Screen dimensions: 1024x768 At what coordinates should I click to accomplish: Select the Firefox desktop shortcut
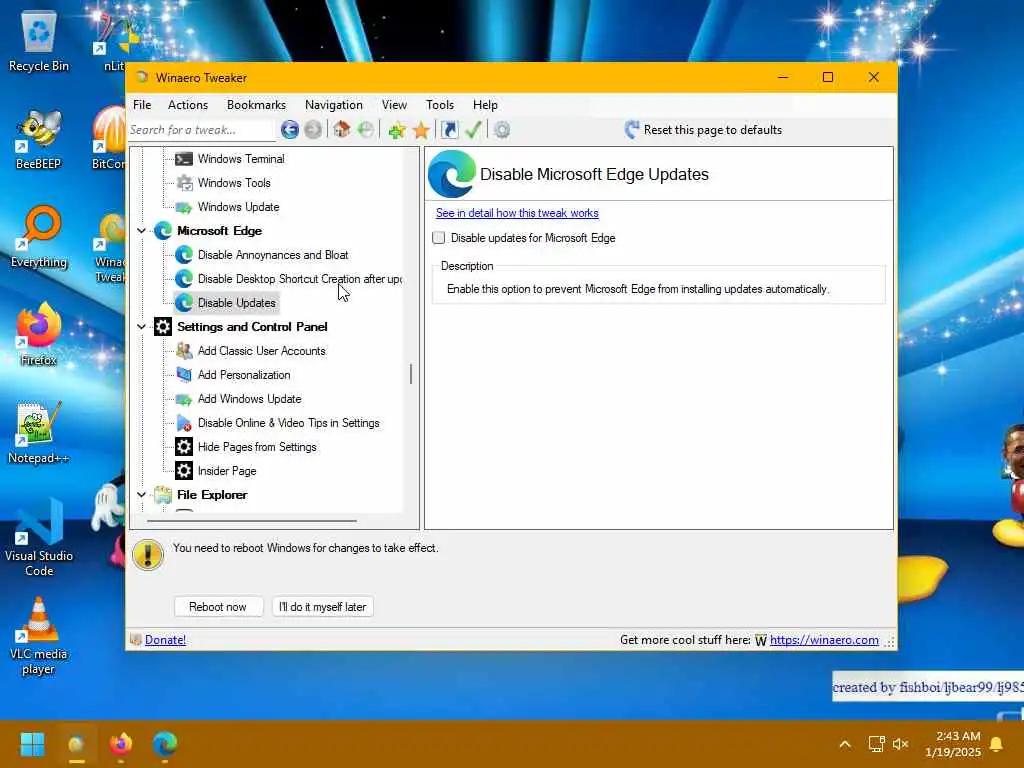pos(39,334)
